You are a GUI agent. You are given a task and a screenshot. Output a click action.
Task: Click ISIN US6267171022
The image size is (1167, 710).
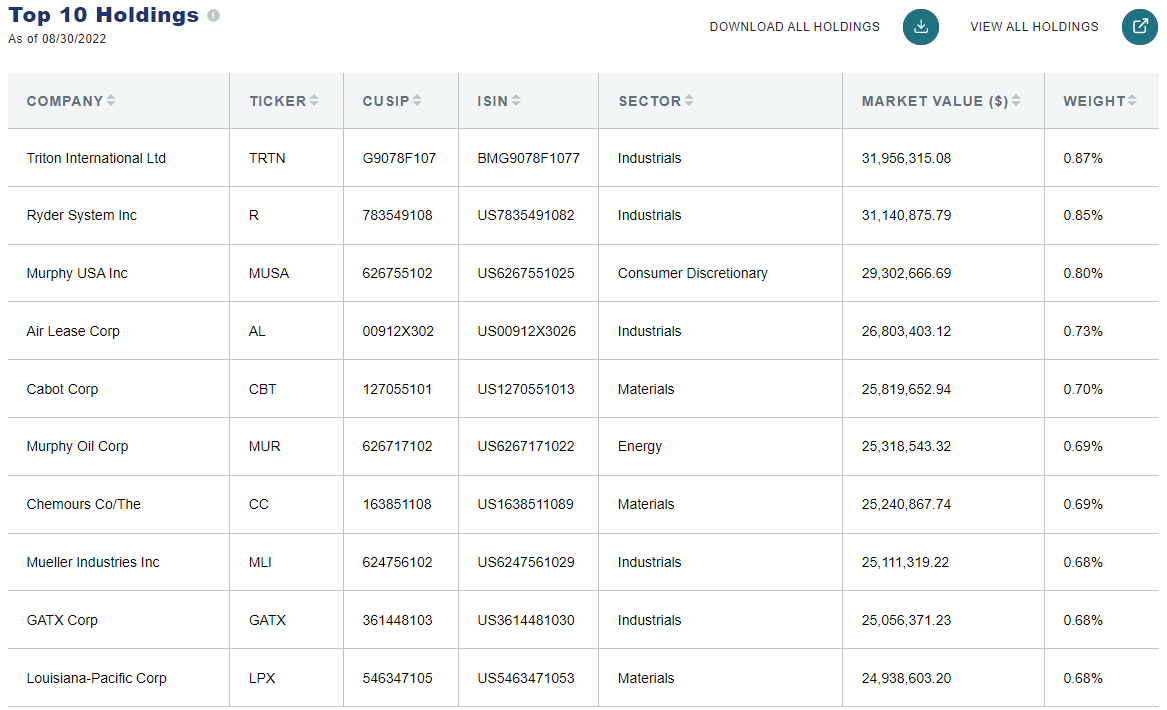point(526,447)
